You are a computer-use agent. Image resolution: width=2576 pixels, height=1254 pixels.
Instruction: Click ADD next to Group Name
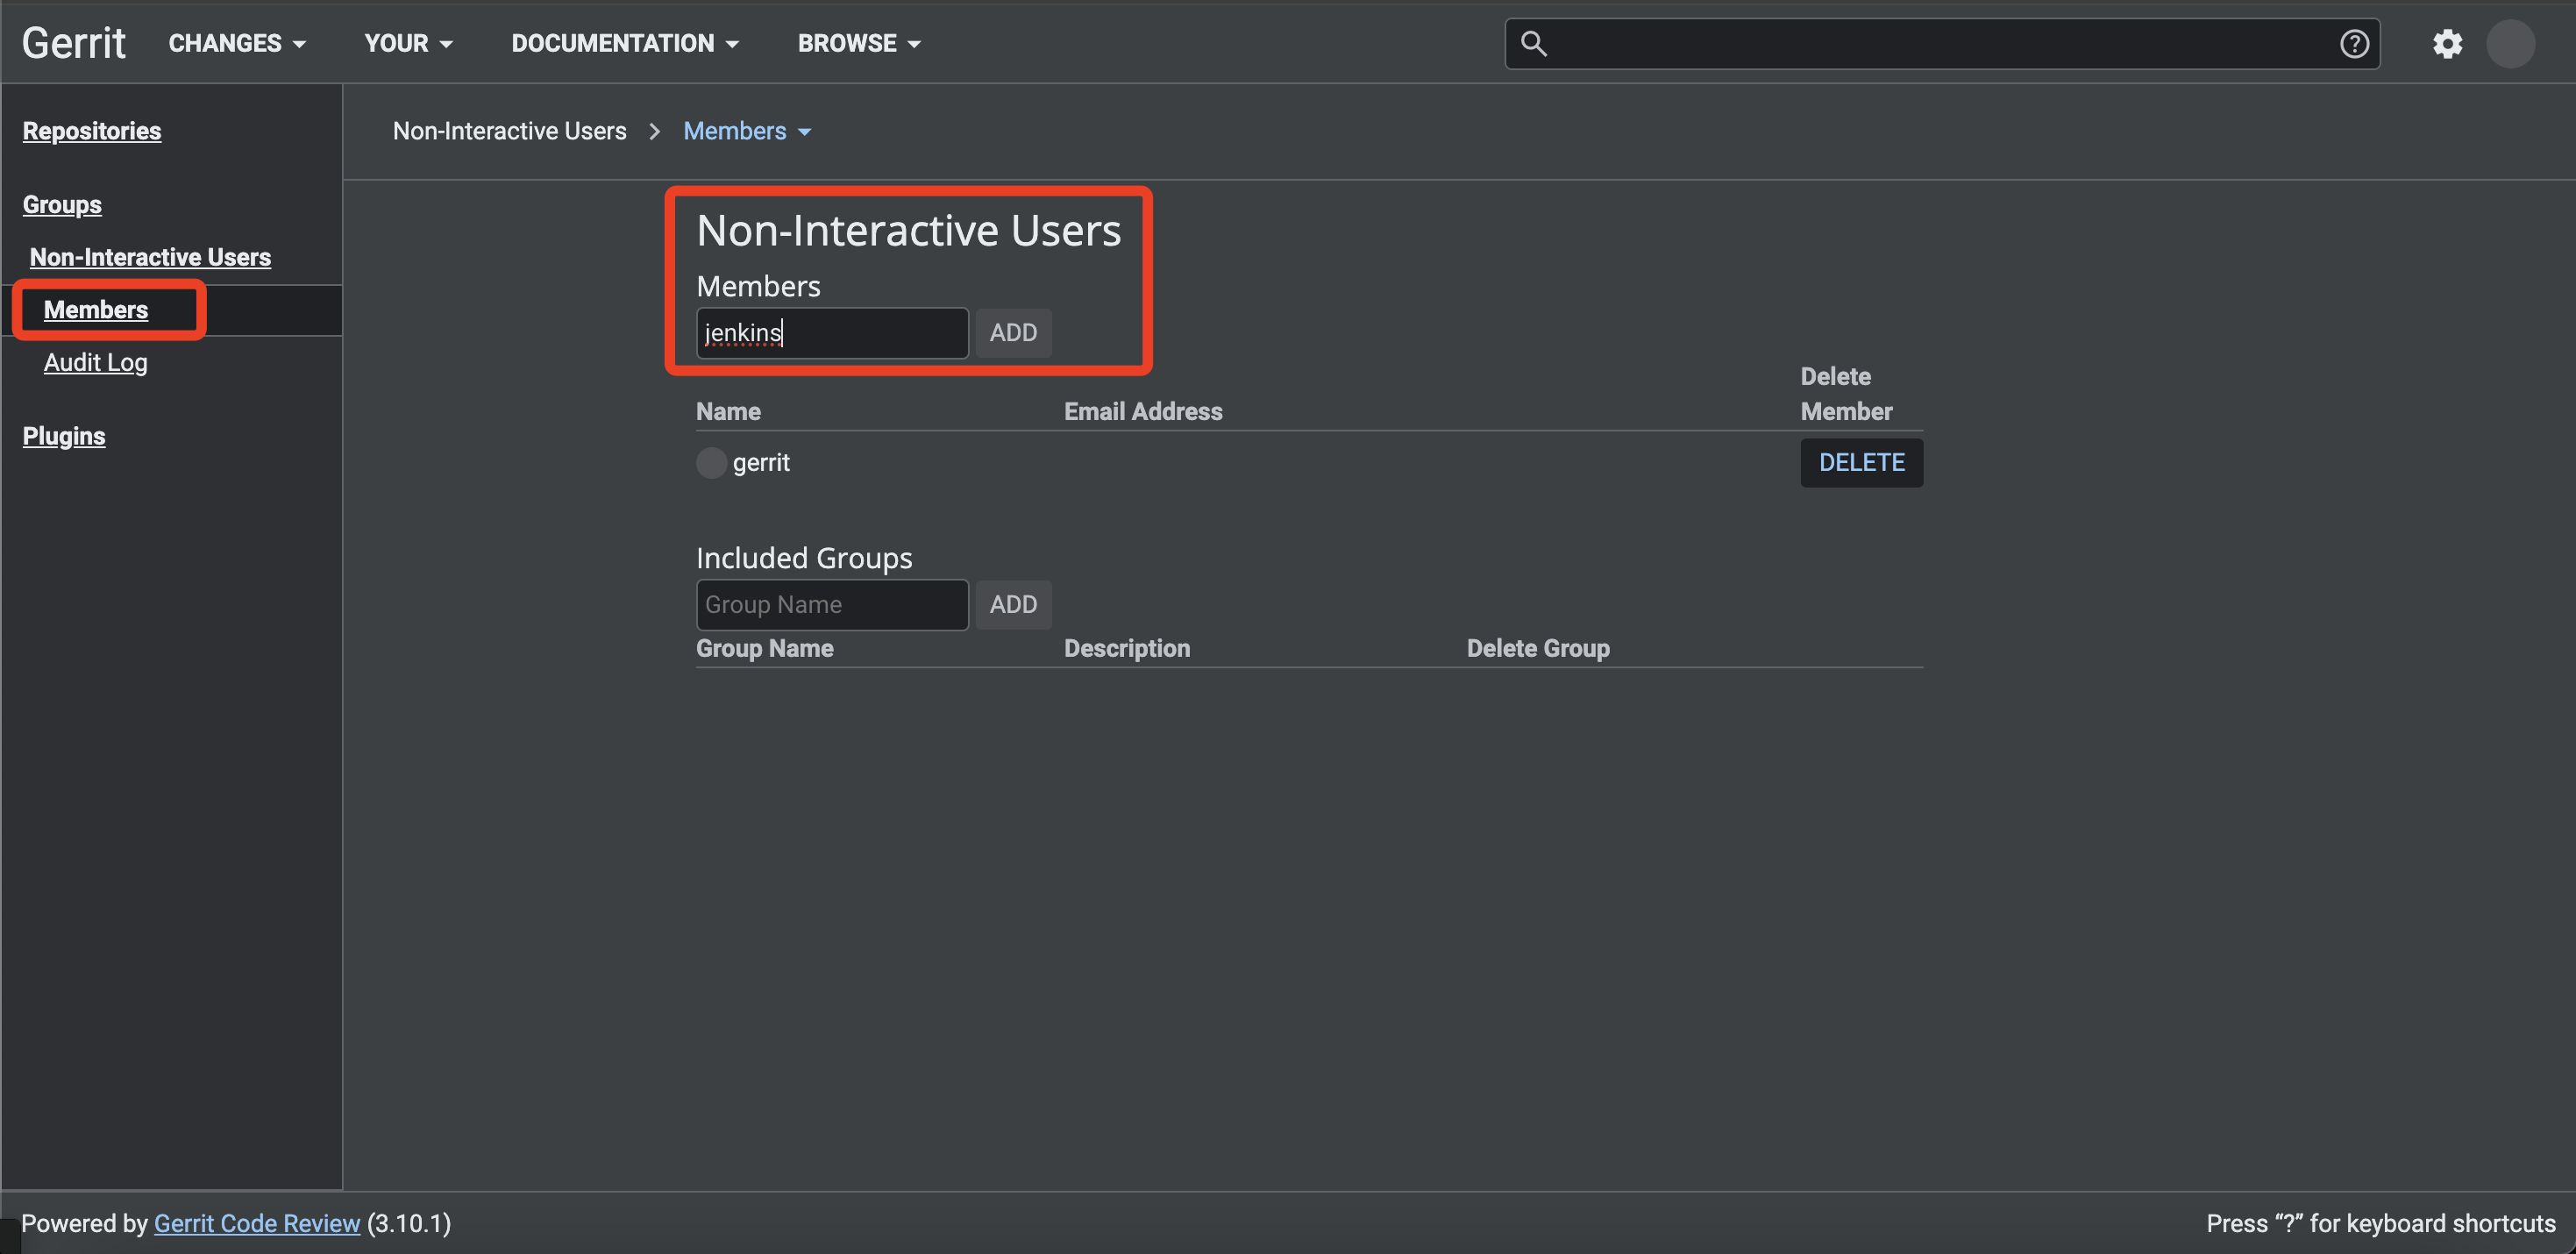click(1013, 605)
